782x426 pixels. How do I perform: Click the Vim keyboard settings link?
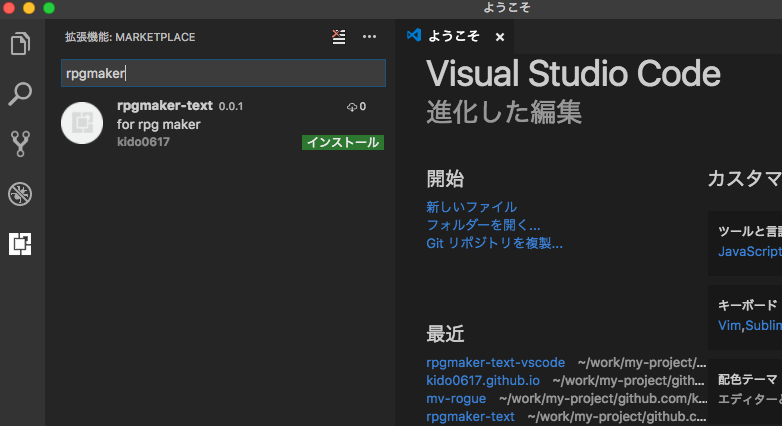(x=730, y=326)
